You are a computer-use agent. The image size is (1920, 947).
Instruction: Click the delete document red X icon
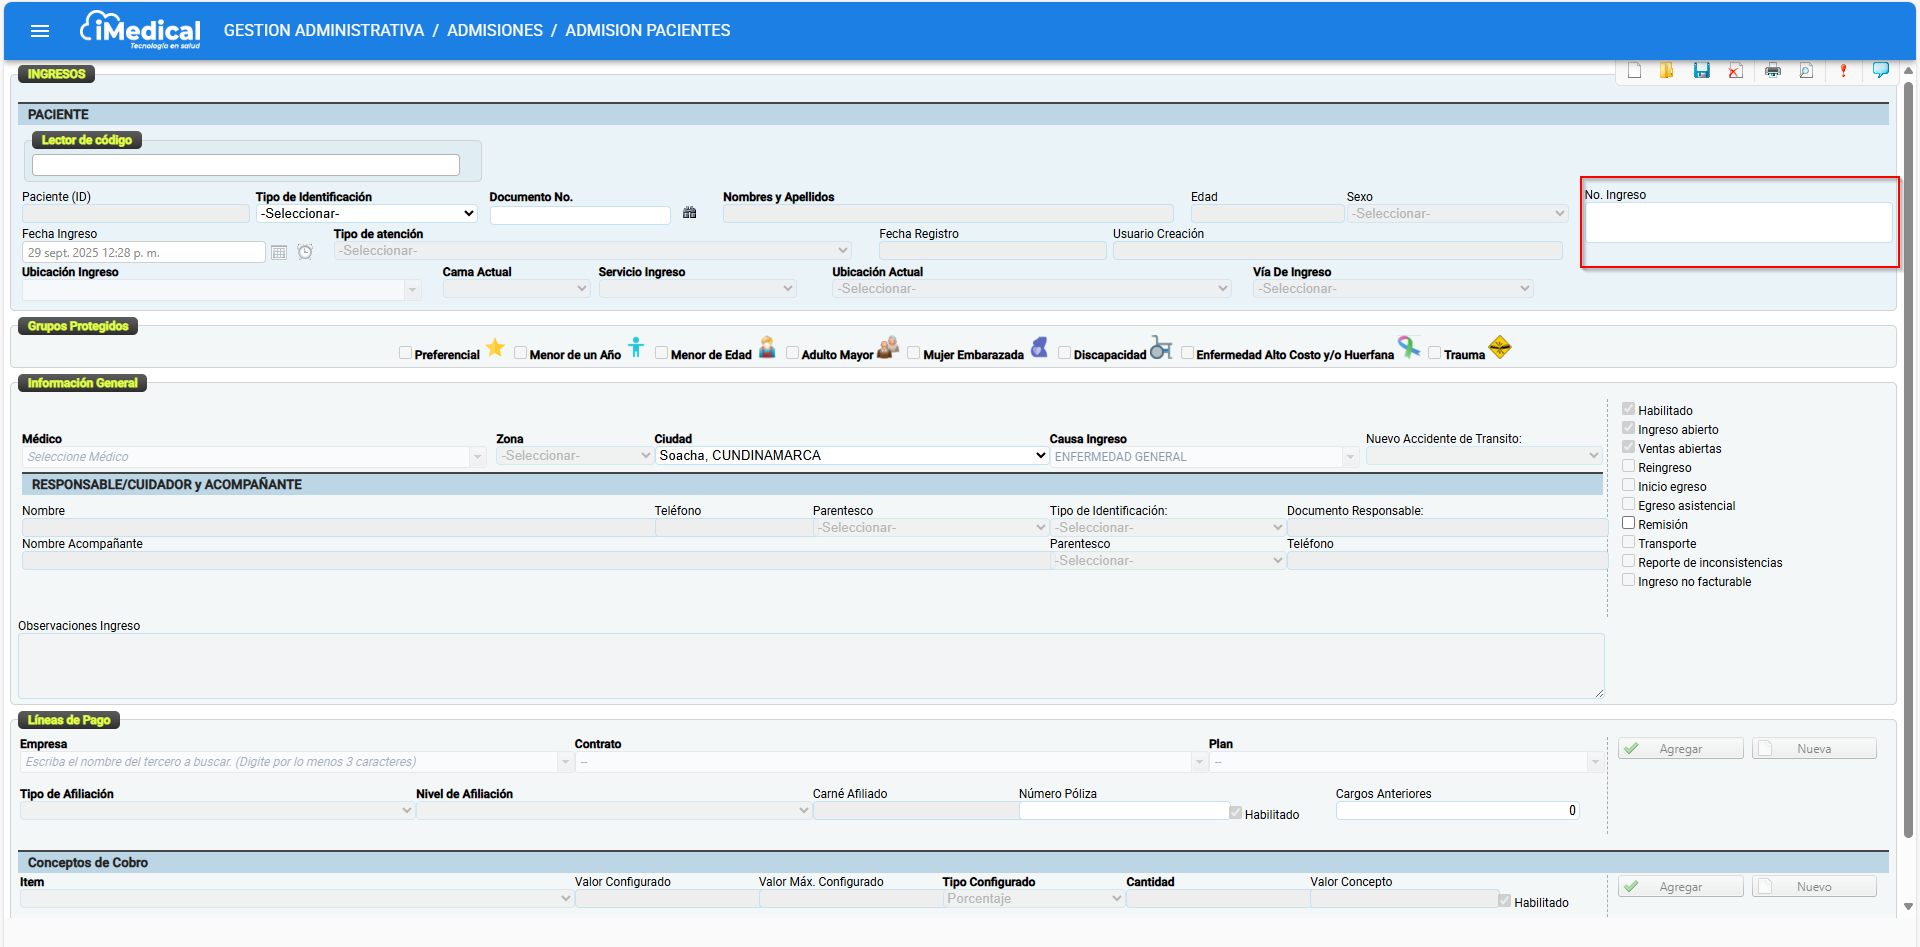(1735, 71)
